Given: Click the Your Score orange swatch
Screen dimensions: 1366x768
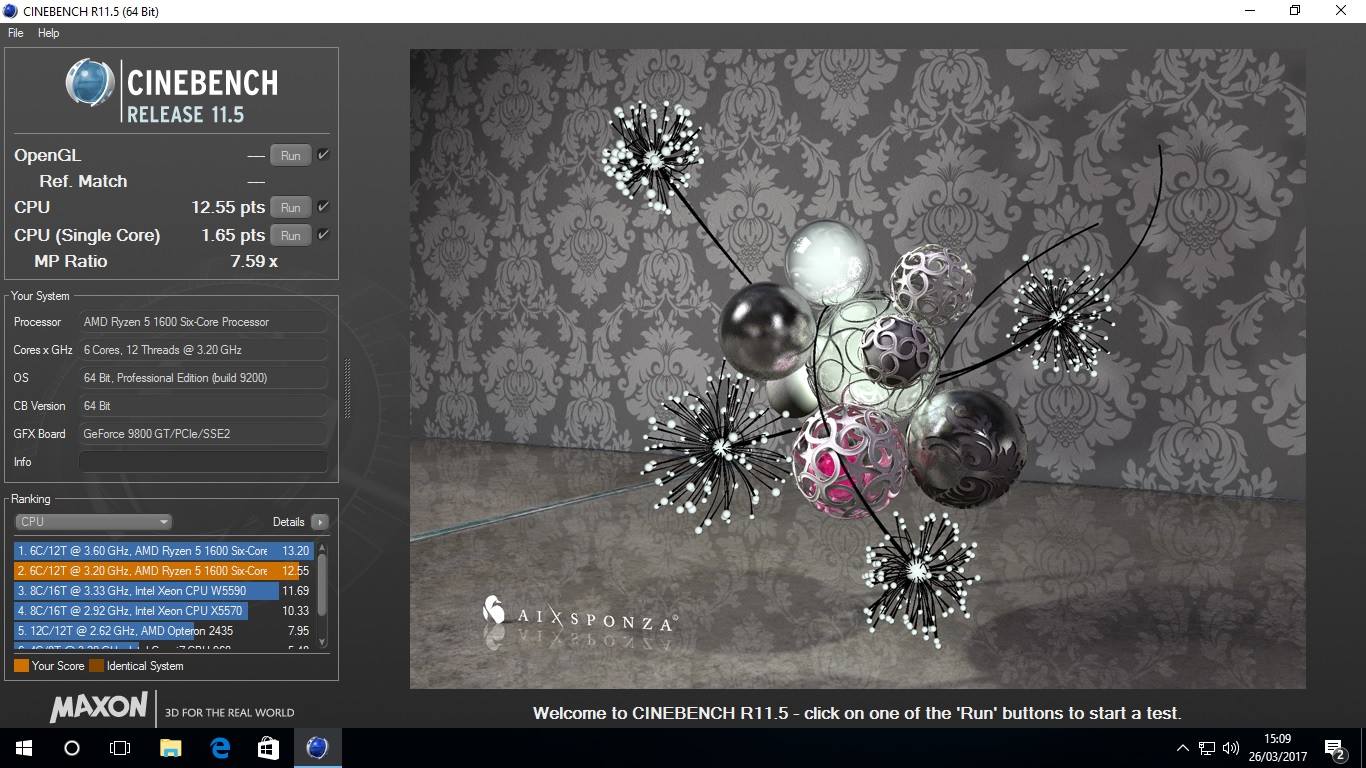Looking at the screenshot, I should click(21, 666).
